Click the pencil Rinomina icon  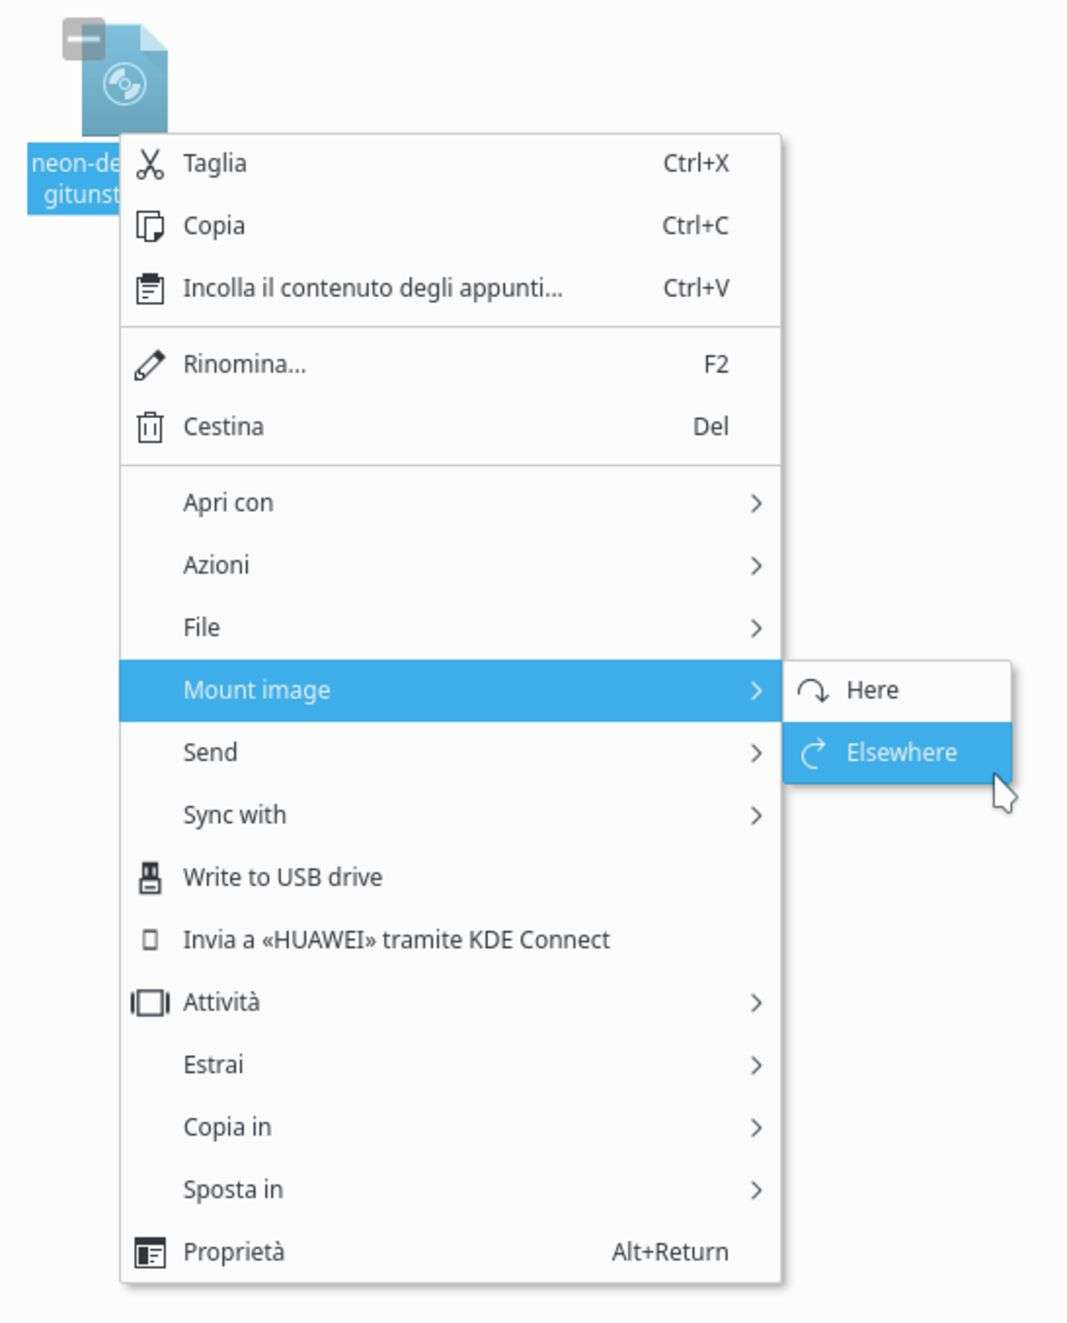coord(150,365)
